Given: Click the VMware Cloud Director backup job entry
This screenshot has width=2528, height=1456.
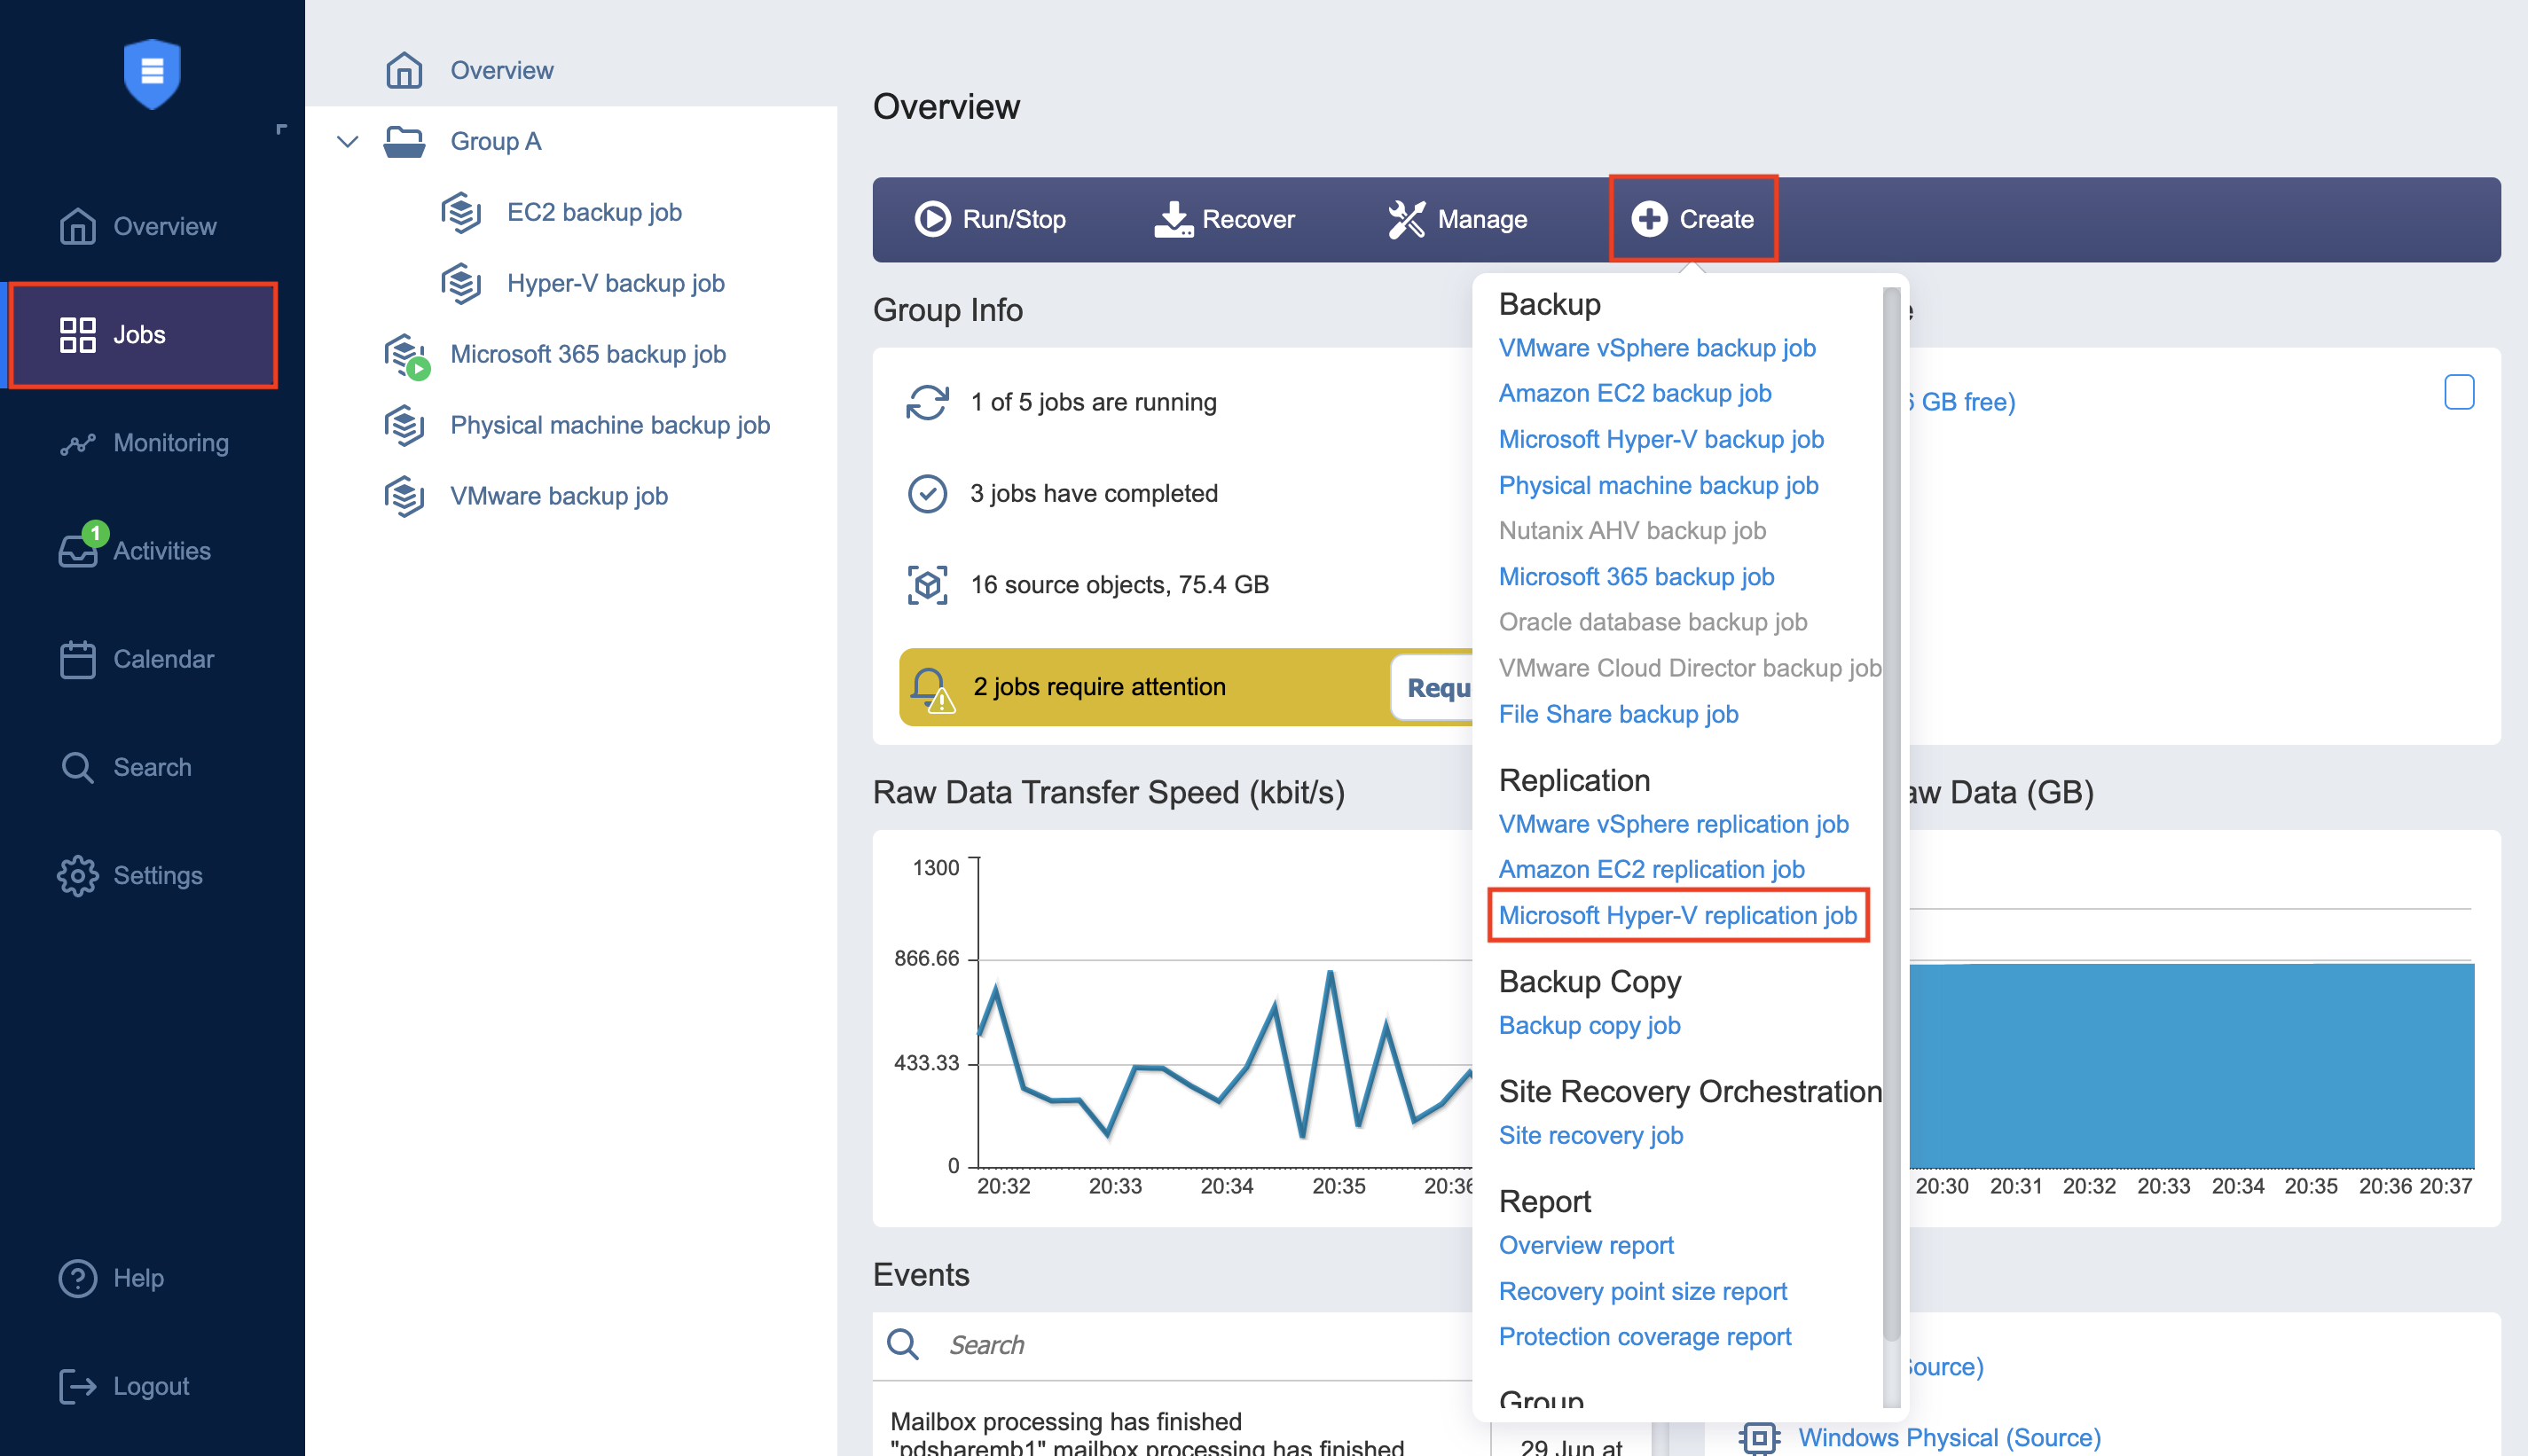Looking at the screenshot, I should (1689, 668).
